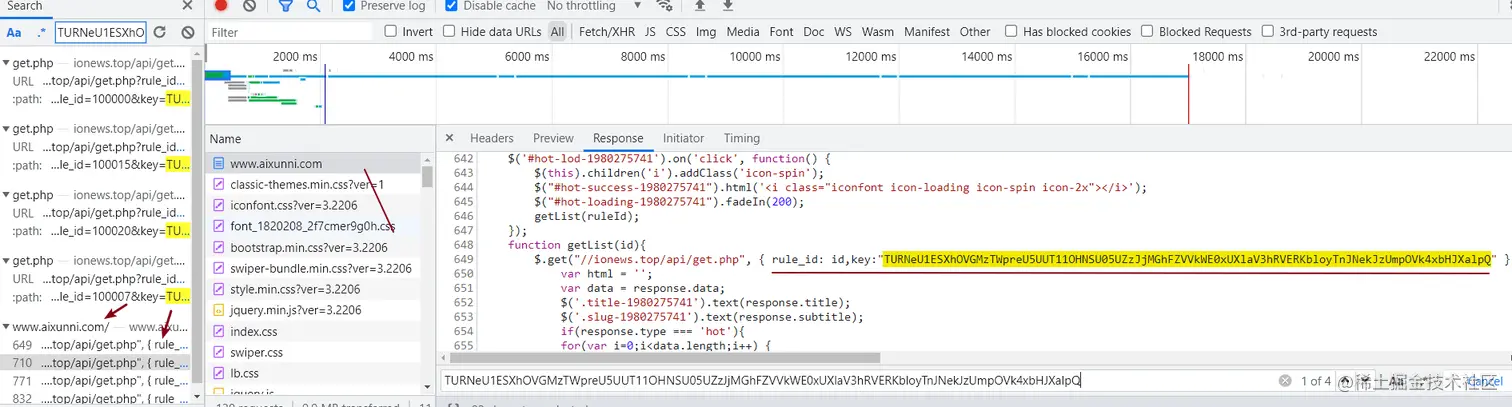
Task: Filter requests by Img
Action: (x=706, y=32)
